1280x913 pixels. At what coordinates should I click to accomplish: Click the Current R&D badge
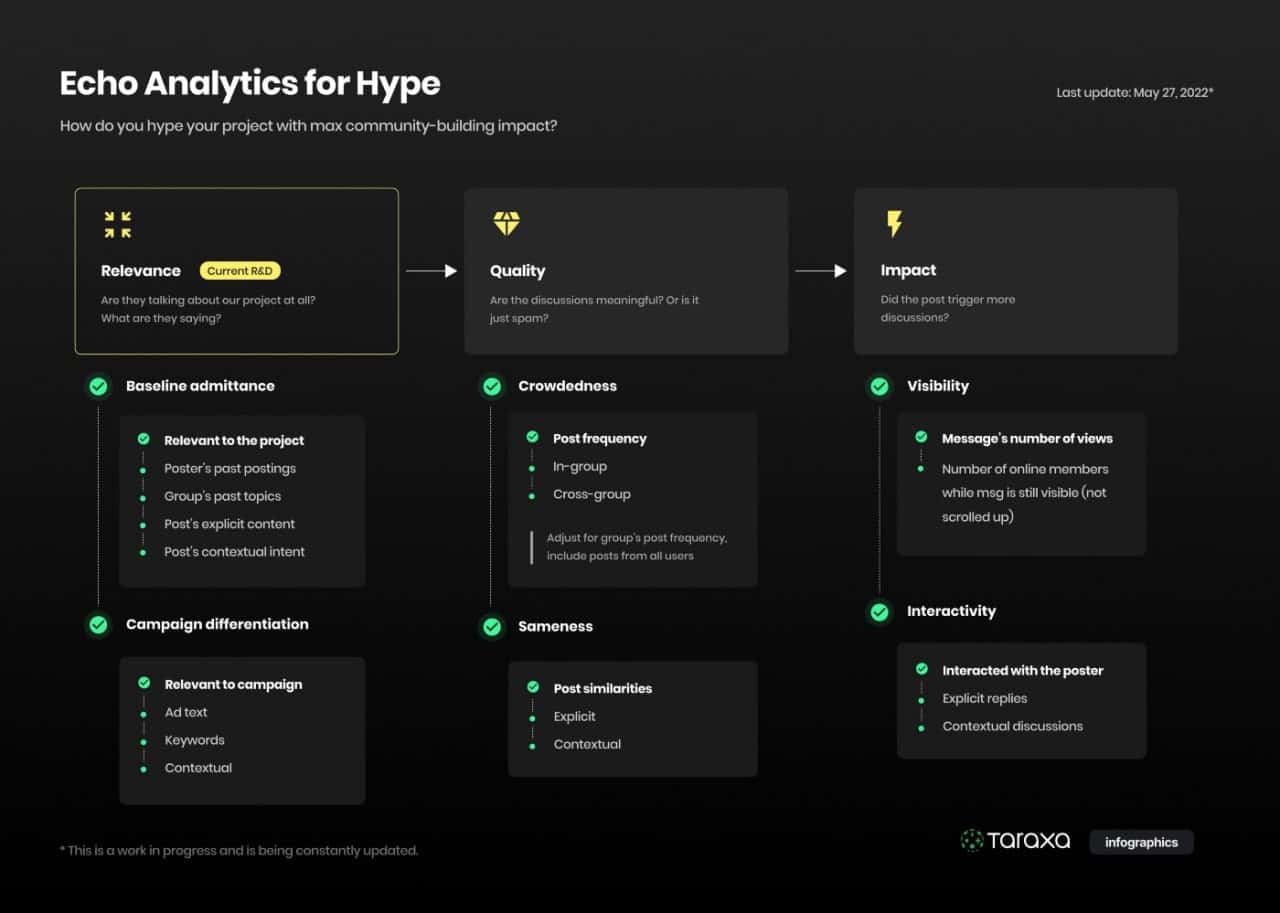(x=240, y=271)
